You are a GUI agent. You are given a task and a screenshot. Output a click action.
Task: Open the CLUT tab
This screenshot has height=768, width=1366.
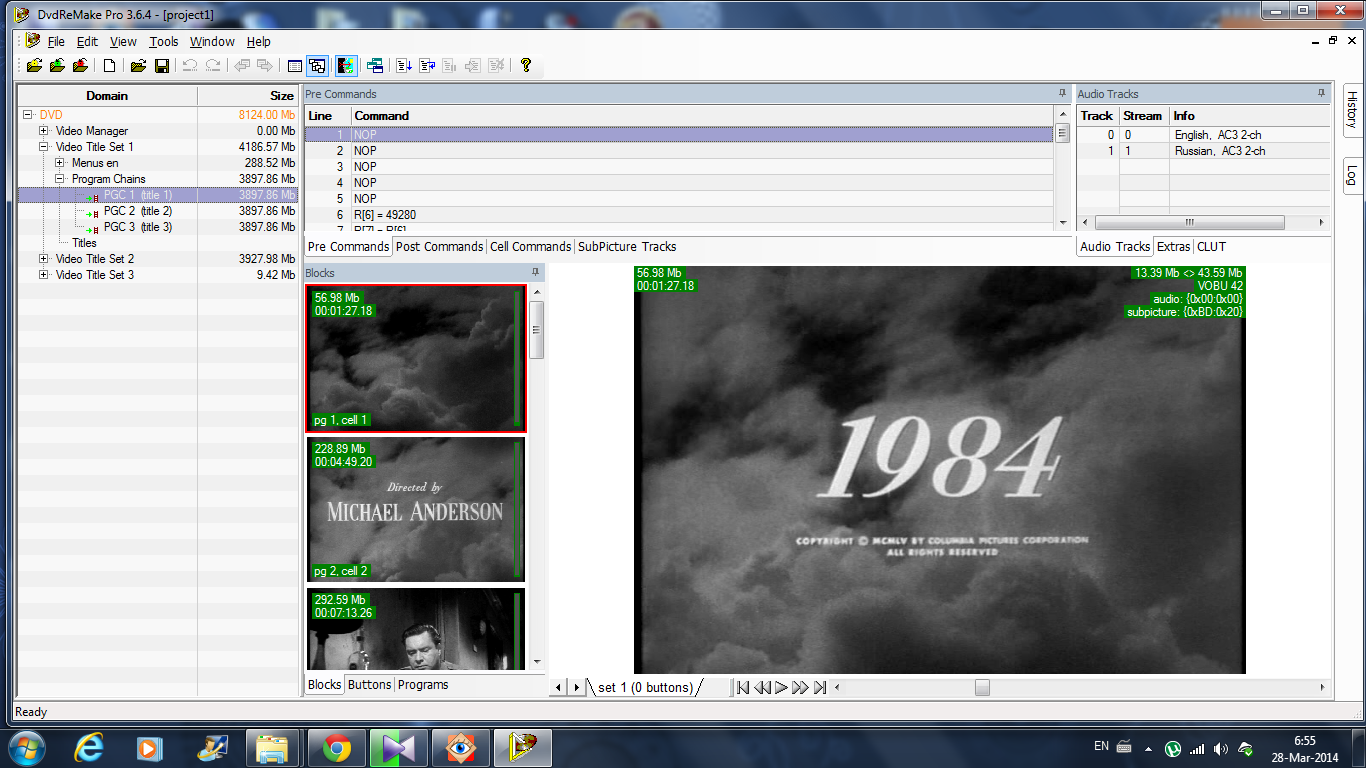coord(1211,247)
